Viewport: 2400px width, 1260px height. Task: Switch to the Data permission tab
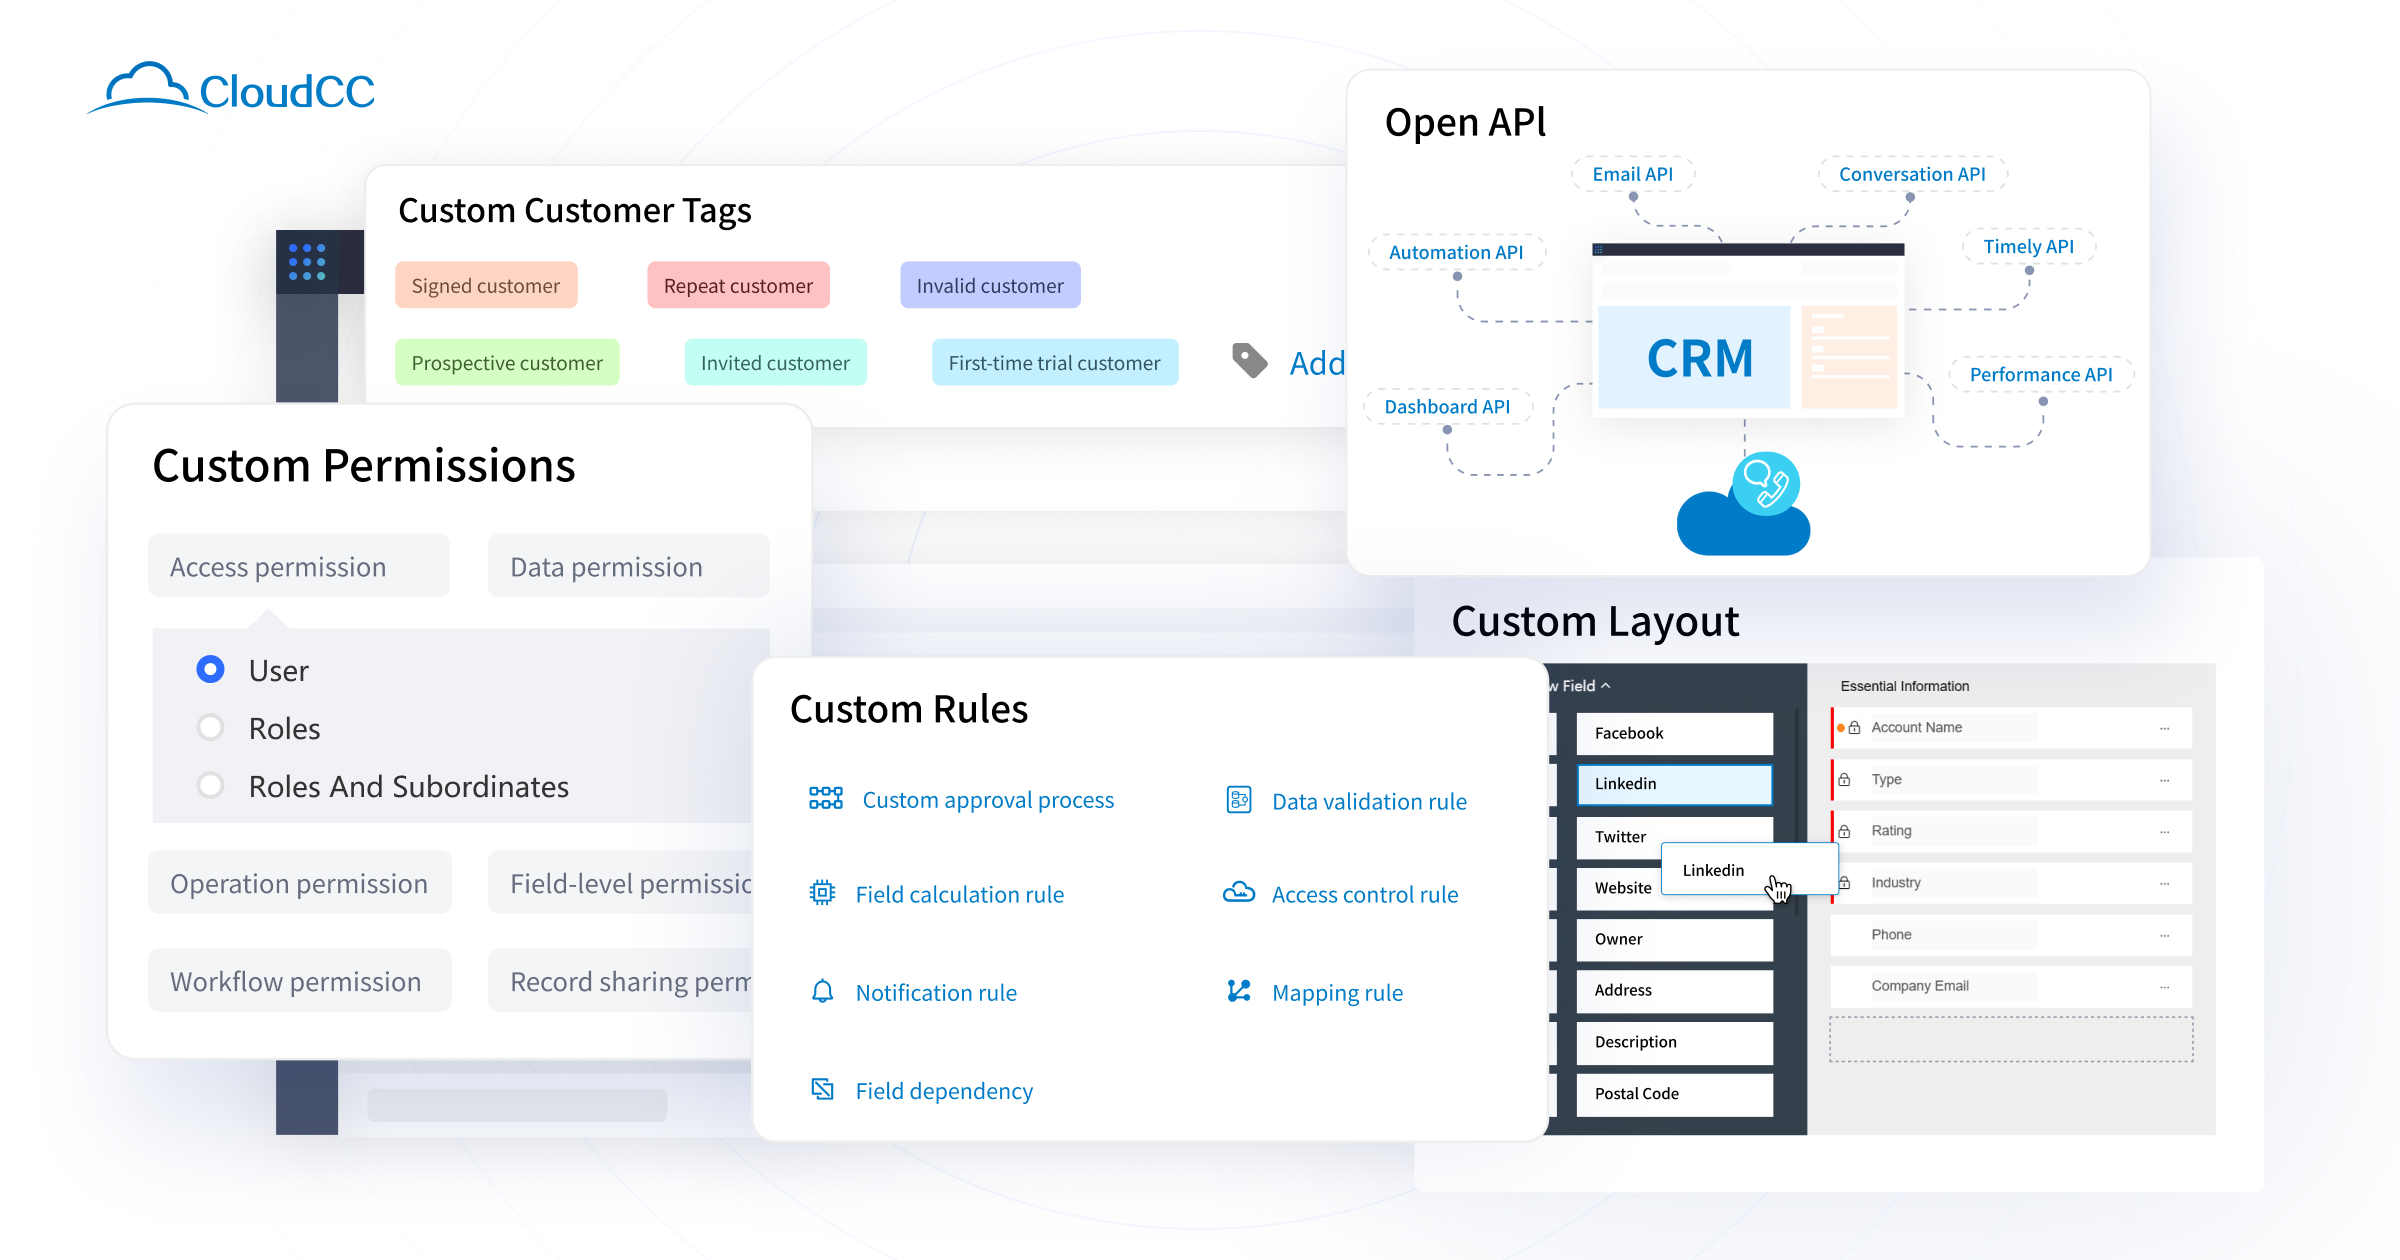628,566
